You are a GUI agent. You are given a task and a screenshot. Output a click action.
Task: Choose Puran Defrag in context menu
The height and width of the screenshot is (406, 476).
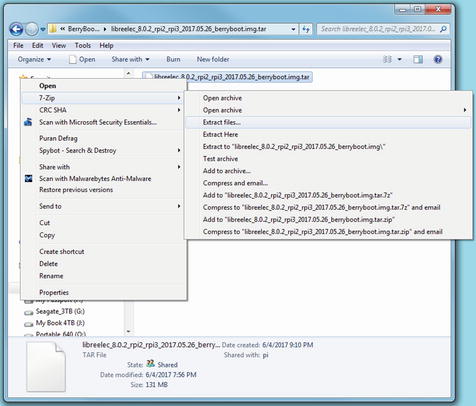pos(104,138)
